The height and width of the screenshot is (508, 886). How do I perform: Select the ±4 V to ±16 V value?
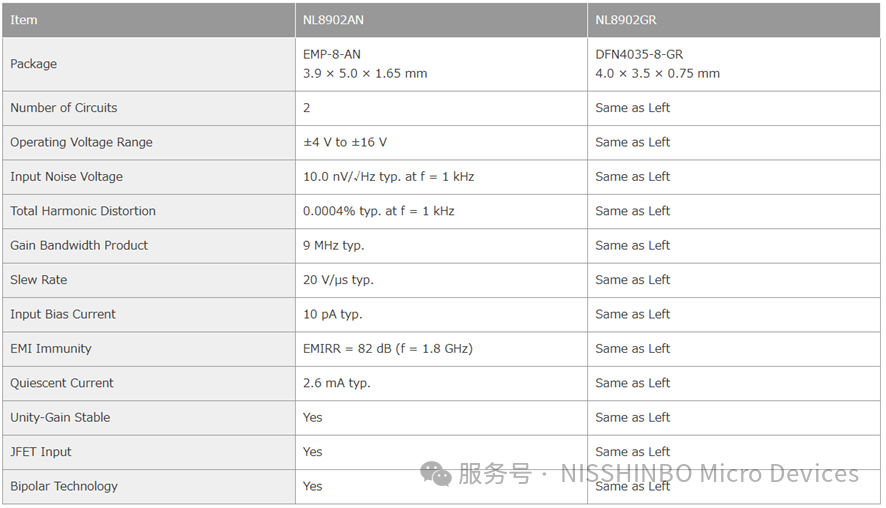tap(345, 142)
